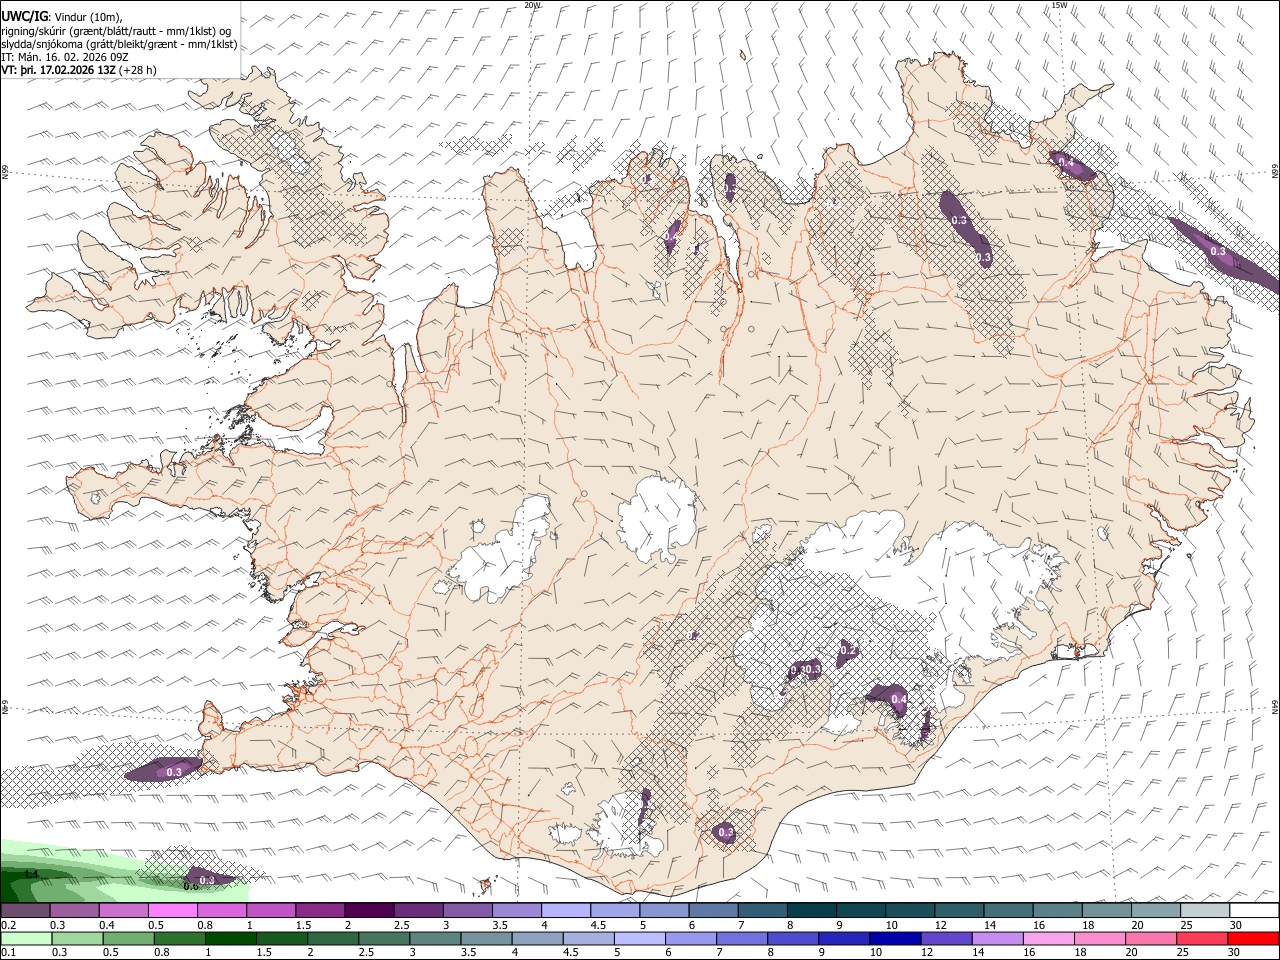Click the 0.1 rain legend label

pyautogui.click(x=8, y=953)
